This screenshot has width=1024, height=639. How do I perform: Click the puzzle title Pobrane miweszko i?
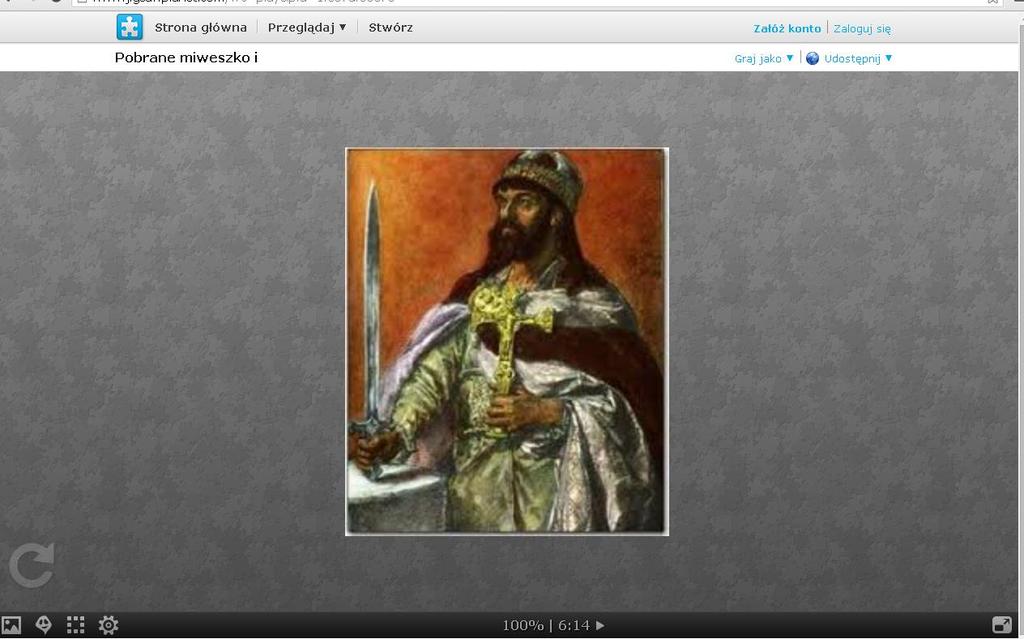186,57
